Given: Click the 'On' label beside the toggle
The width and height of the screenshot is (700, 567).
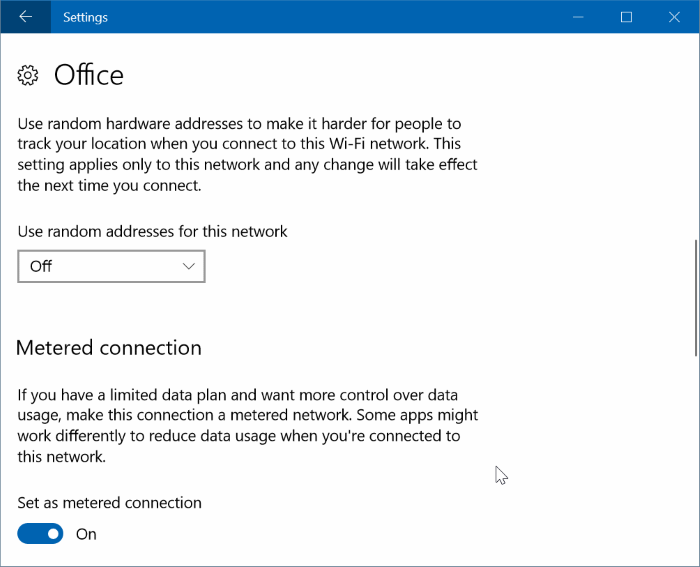Looking at the screenshot, I should (x=86, y=534).
